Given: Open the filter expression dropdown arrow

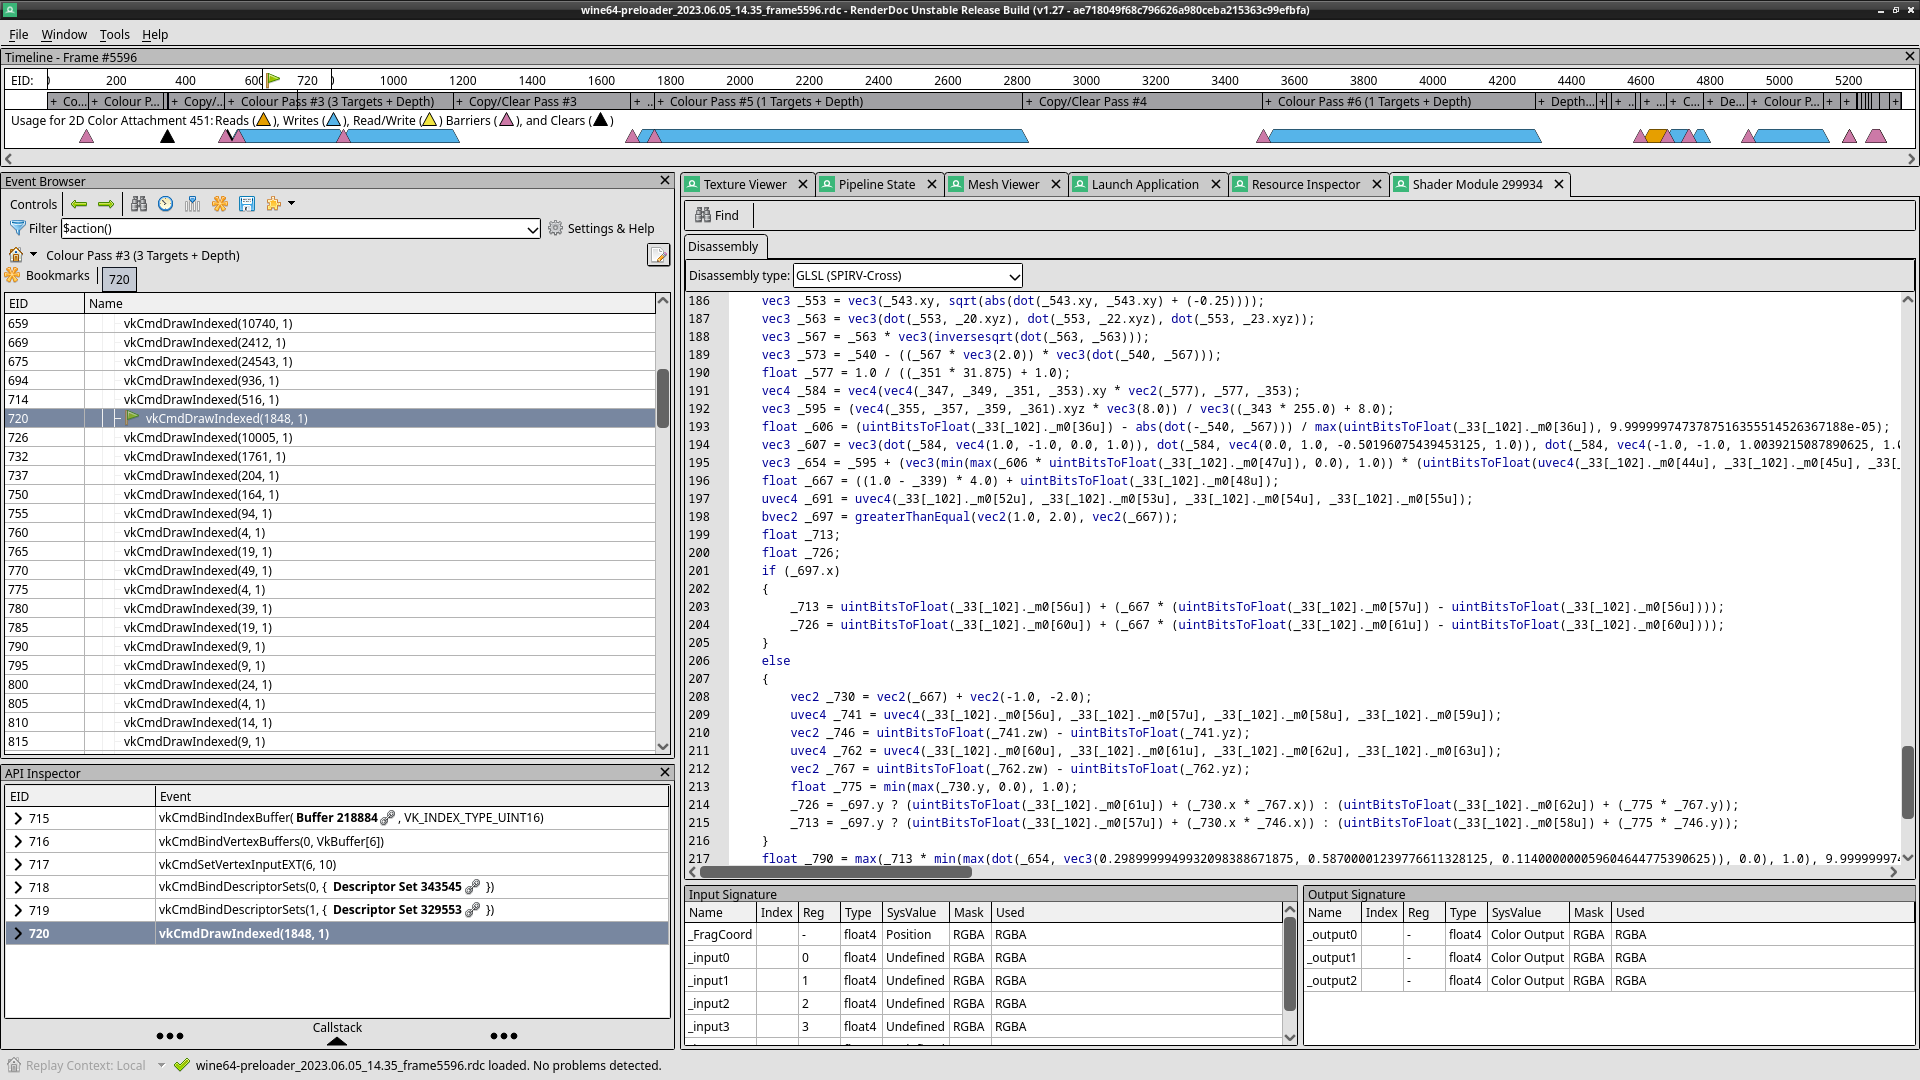Looking at the screenshot, I should click(x=532, y=229).
